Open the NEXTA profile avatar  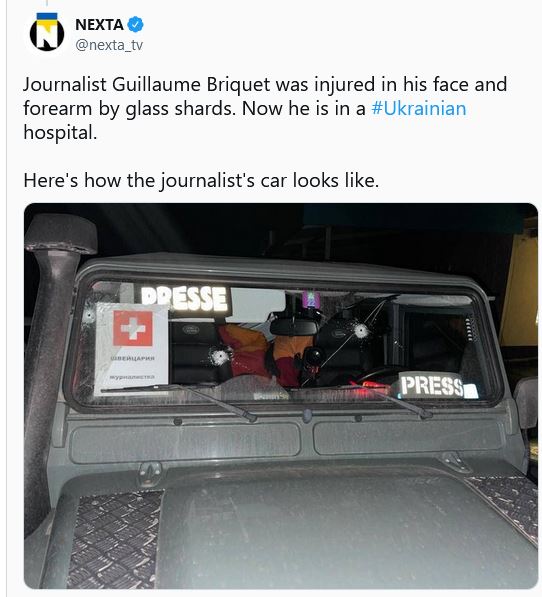click(47, 34)
